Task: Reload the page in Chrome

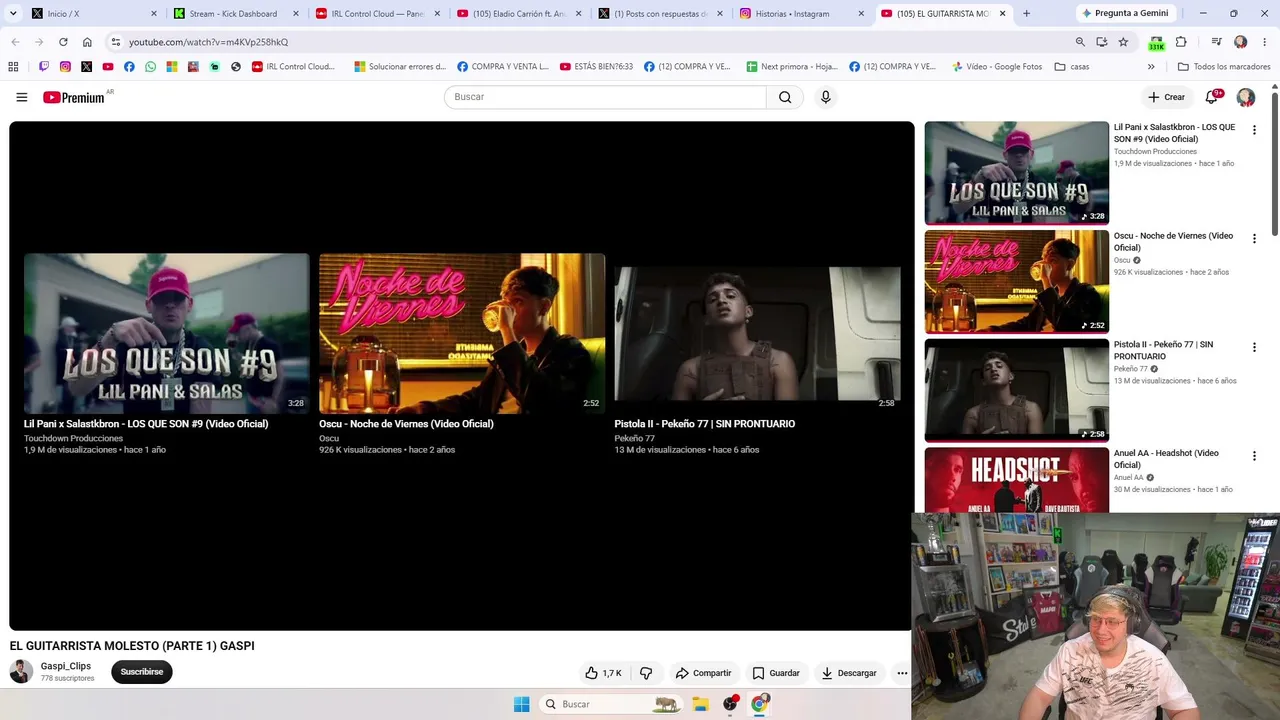Action: point(63,42)
